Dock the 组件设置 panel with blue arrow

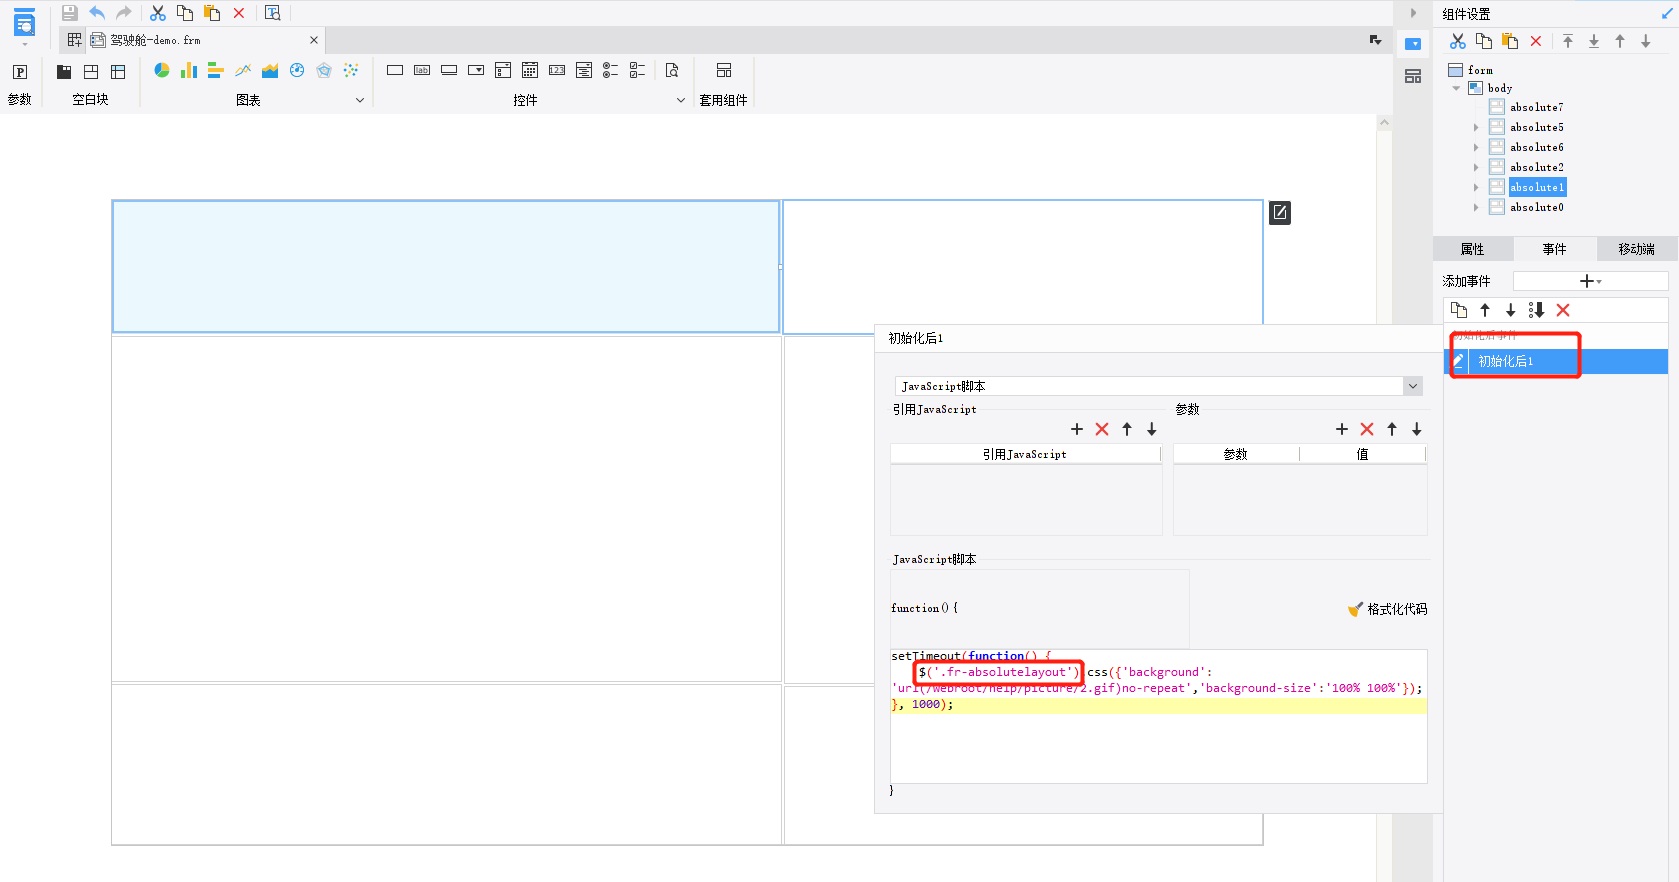[x=1665, y=14]
